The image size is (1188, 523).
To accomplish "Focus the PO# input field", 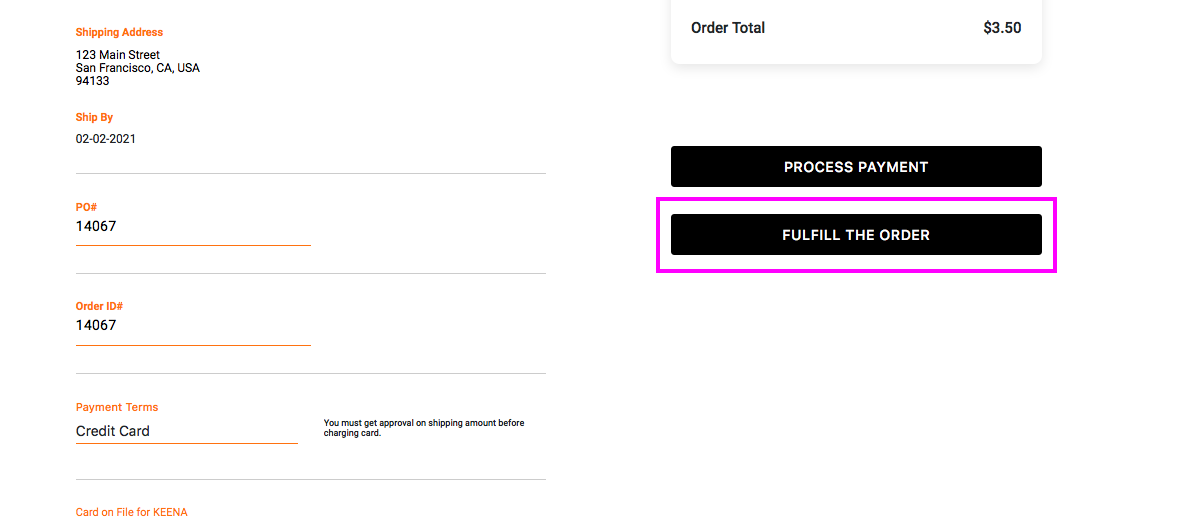I will point(193,227).
